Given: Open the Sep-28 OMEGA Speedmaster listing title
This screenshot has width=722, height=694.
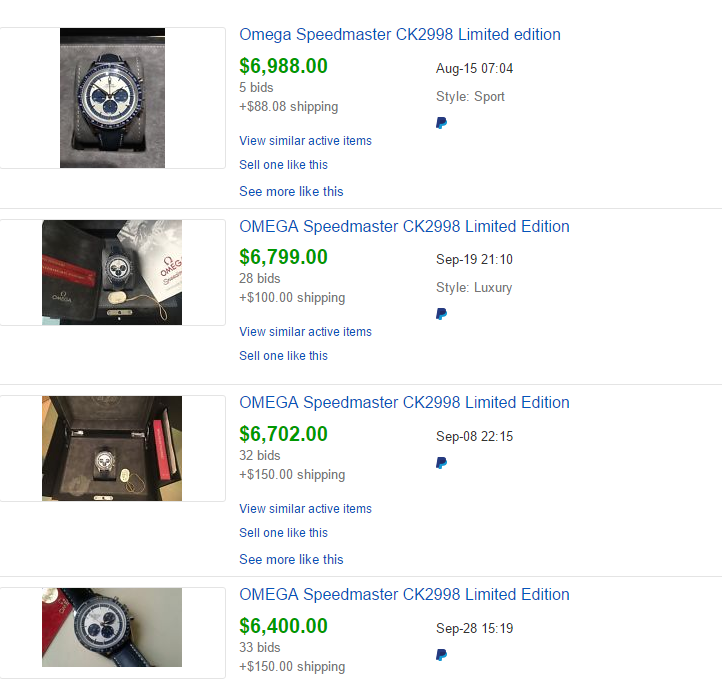Looking at the screenshot, I should coord(404,595).
